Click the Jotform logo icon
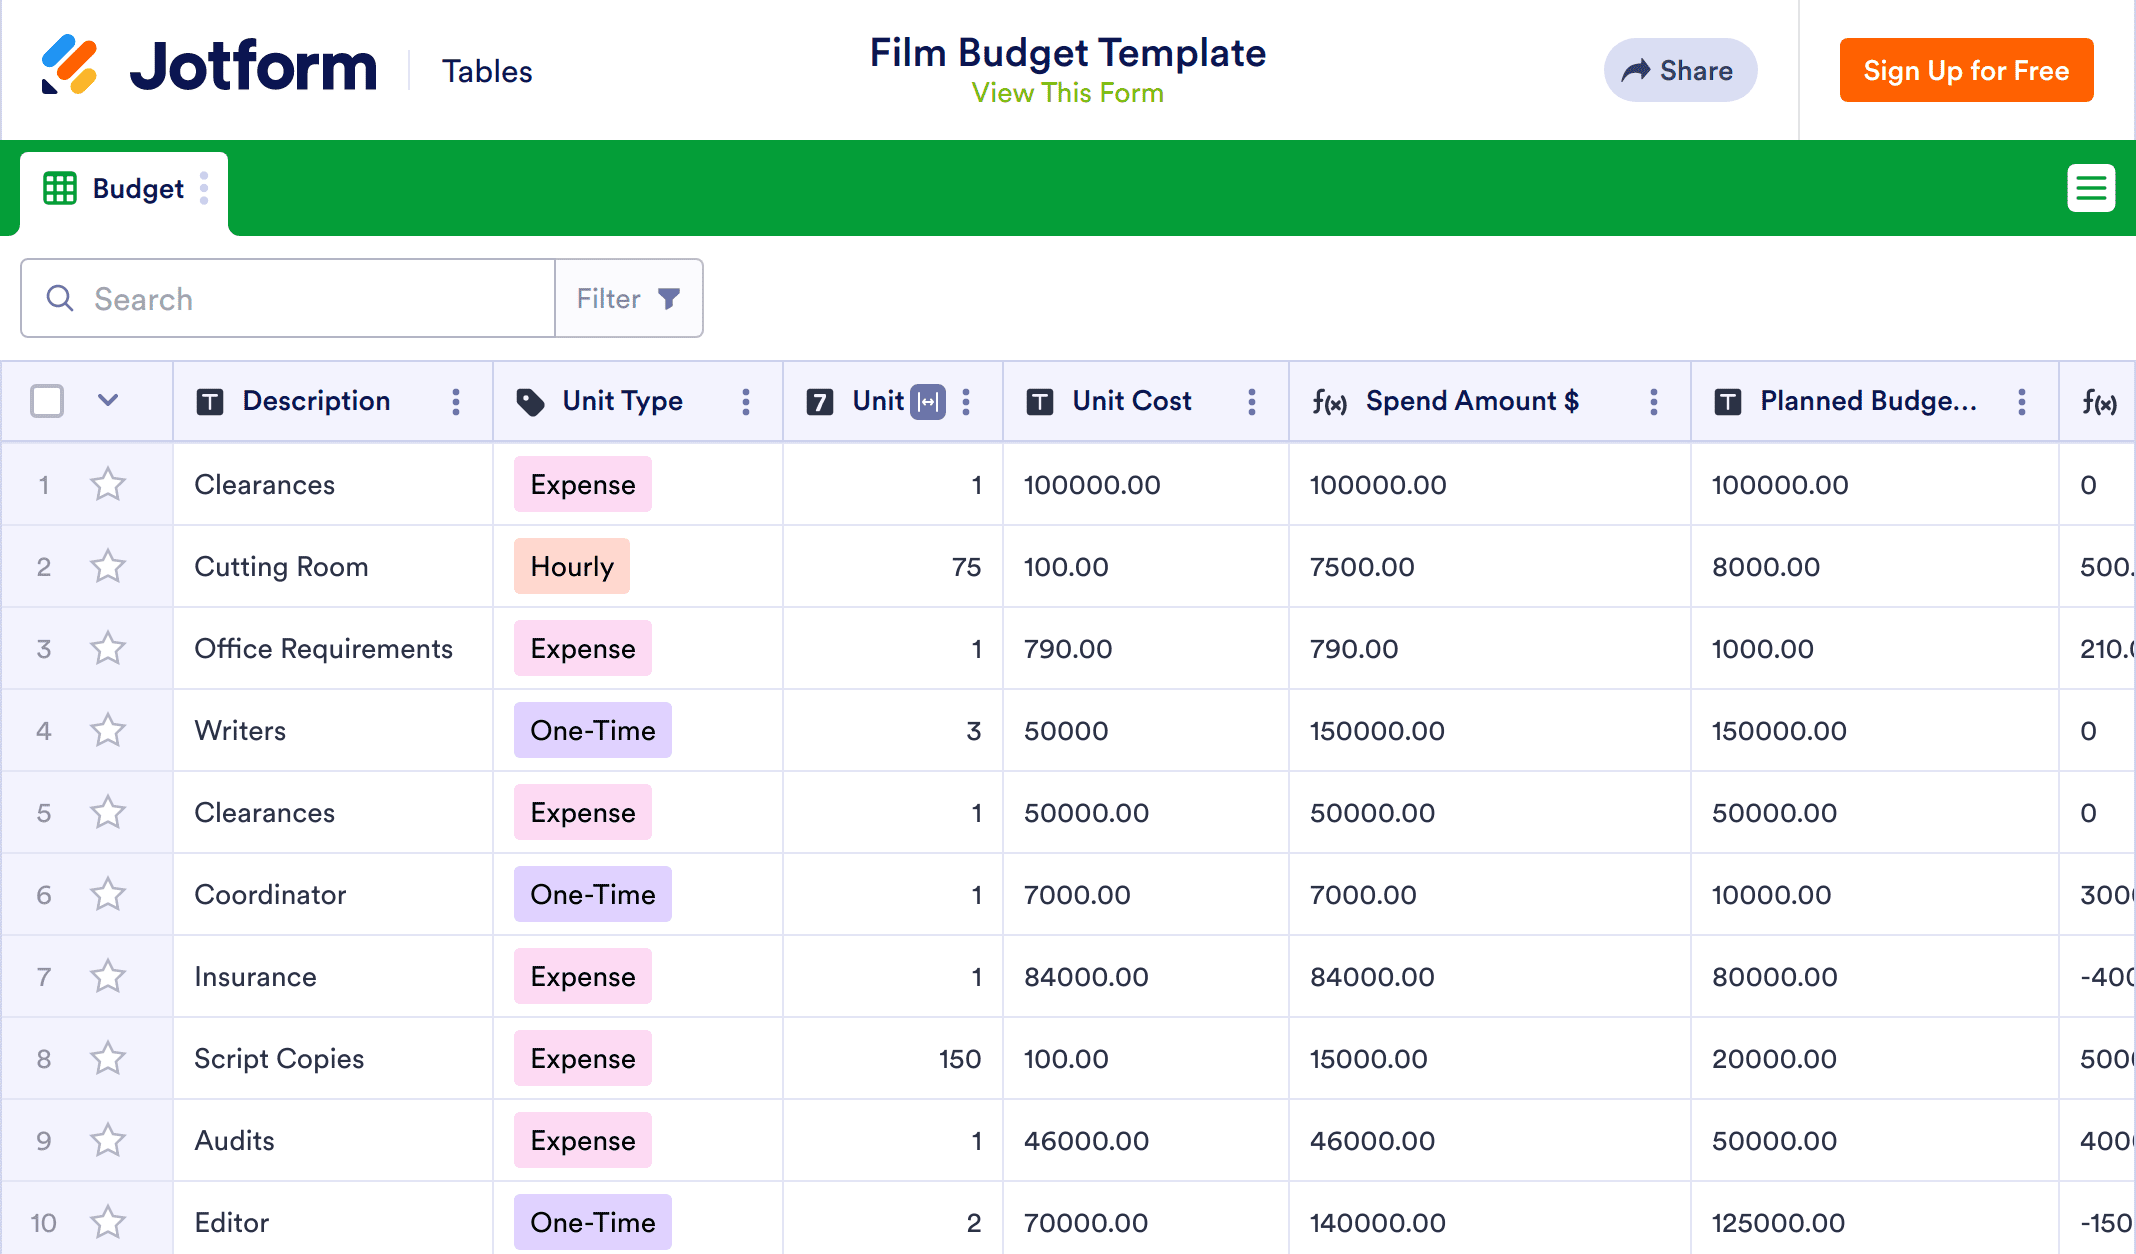The image size is (2136, 1254). (x=69, y=66)
